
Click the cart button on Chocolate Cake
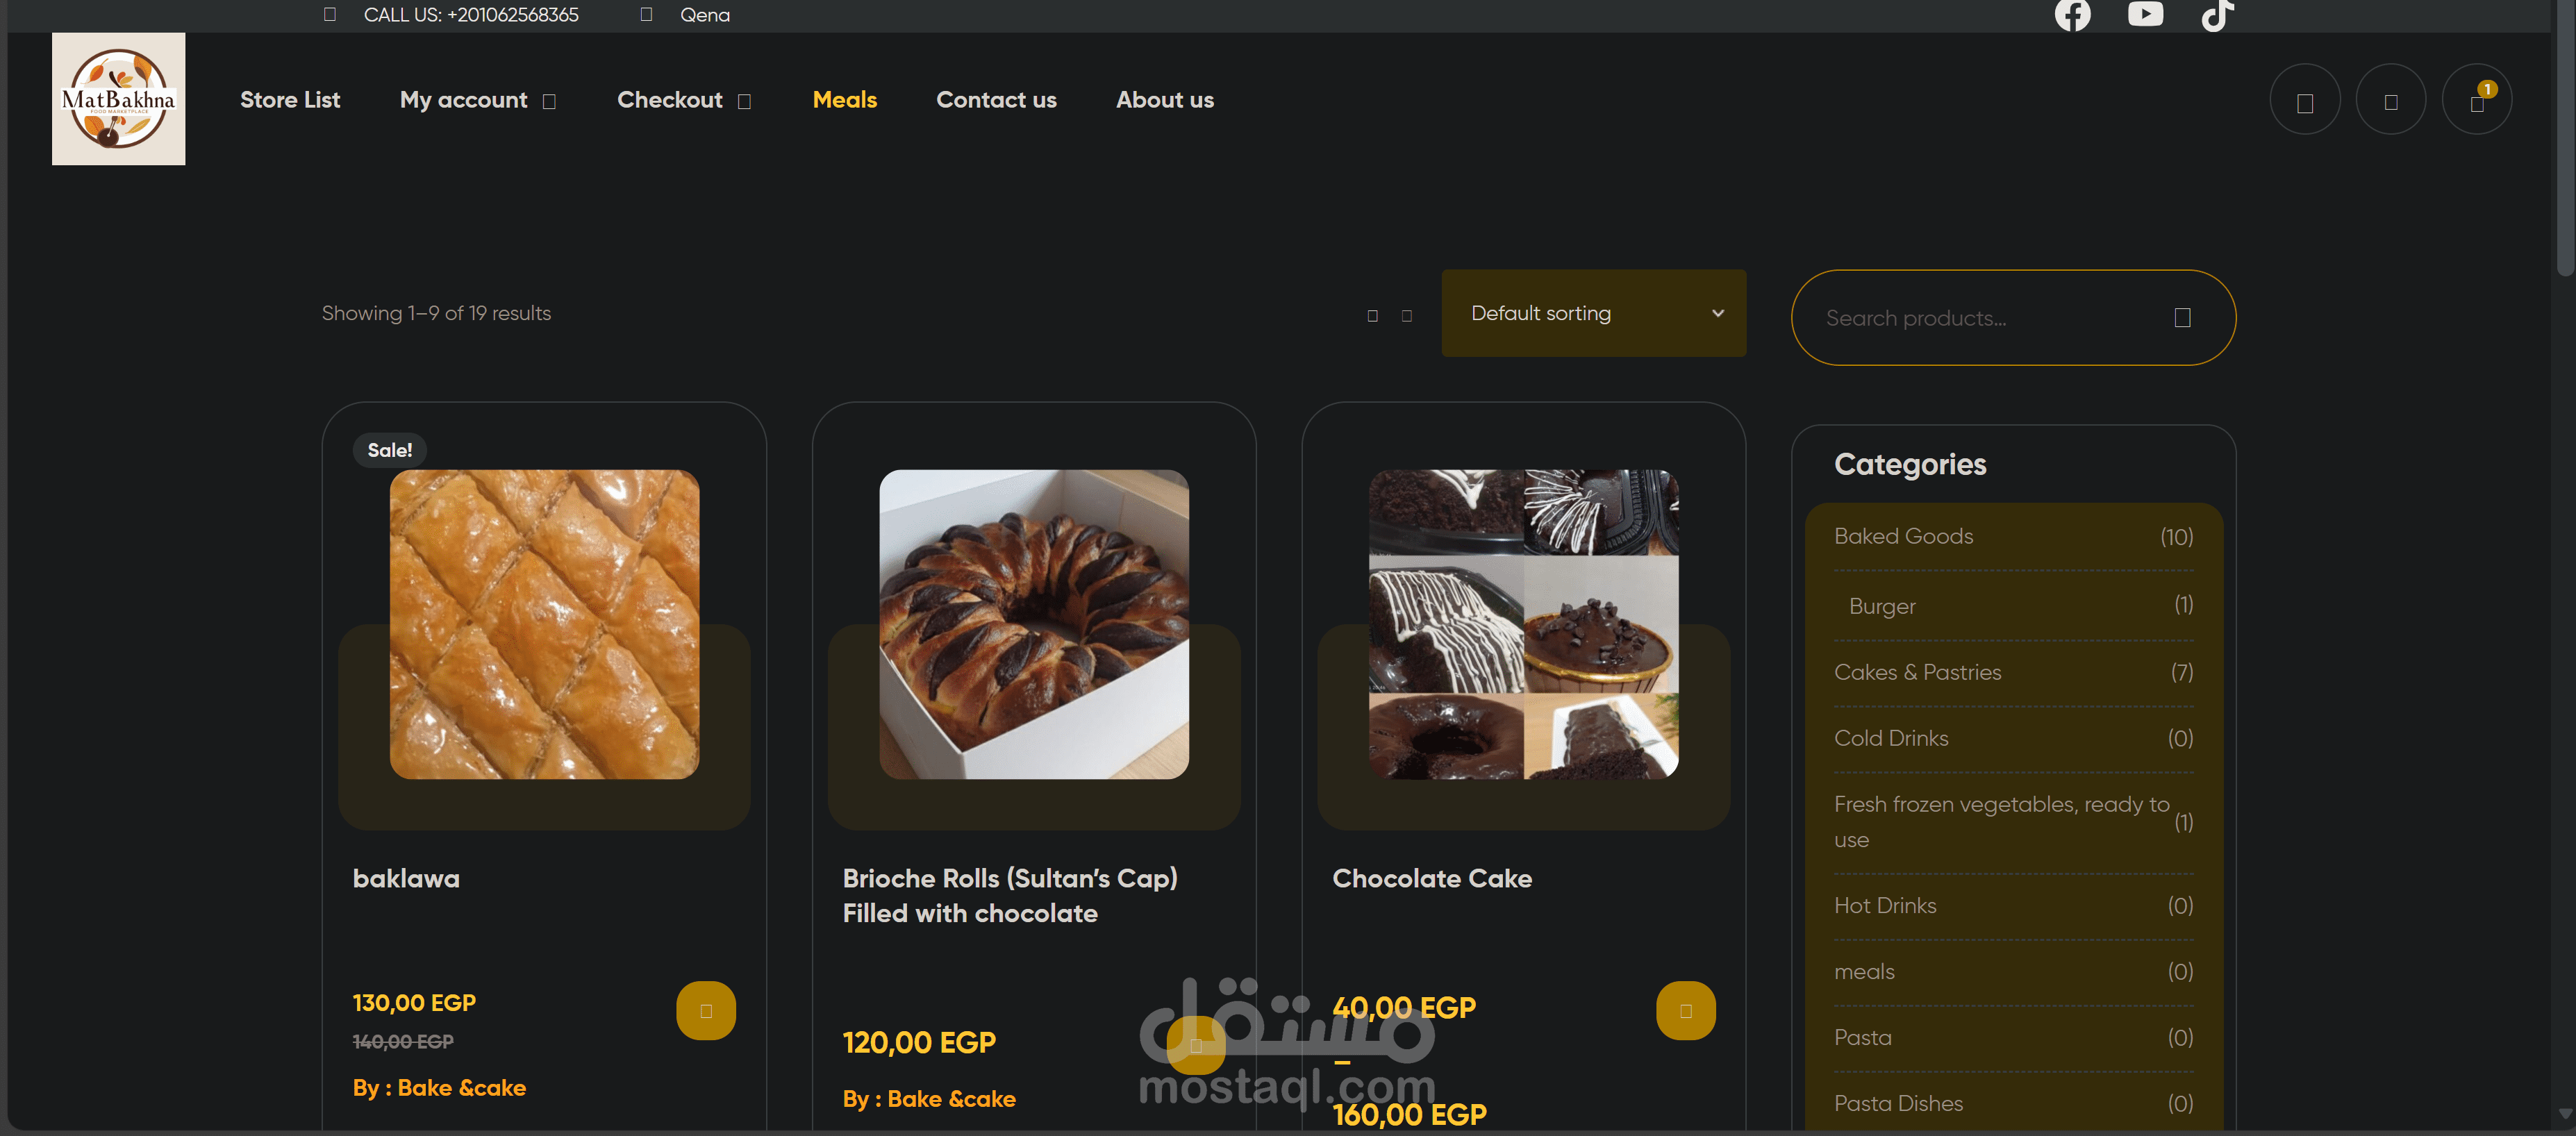pos(1685,1011)
